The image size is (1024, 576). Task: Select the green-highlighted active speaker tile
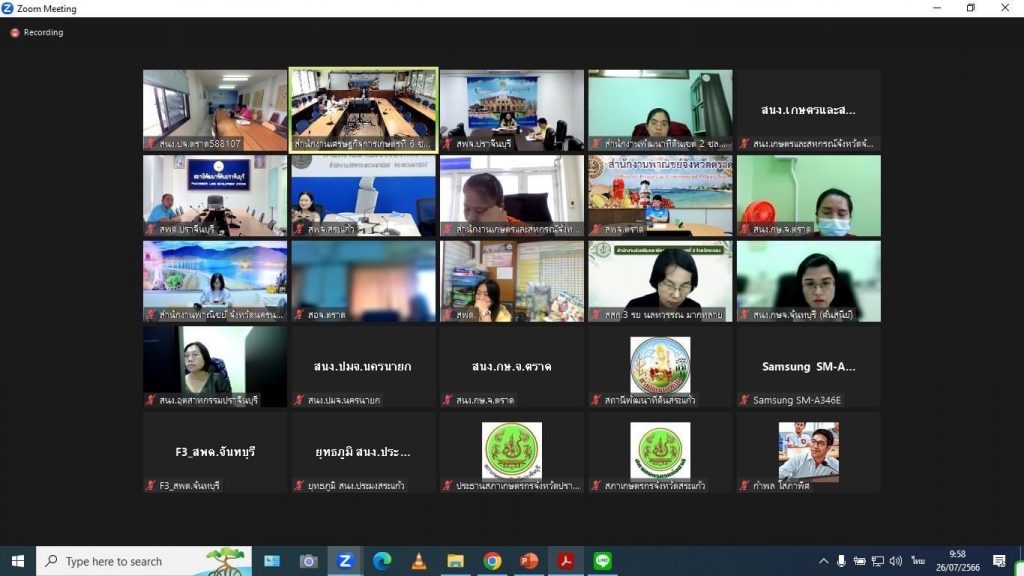[363, 110]
